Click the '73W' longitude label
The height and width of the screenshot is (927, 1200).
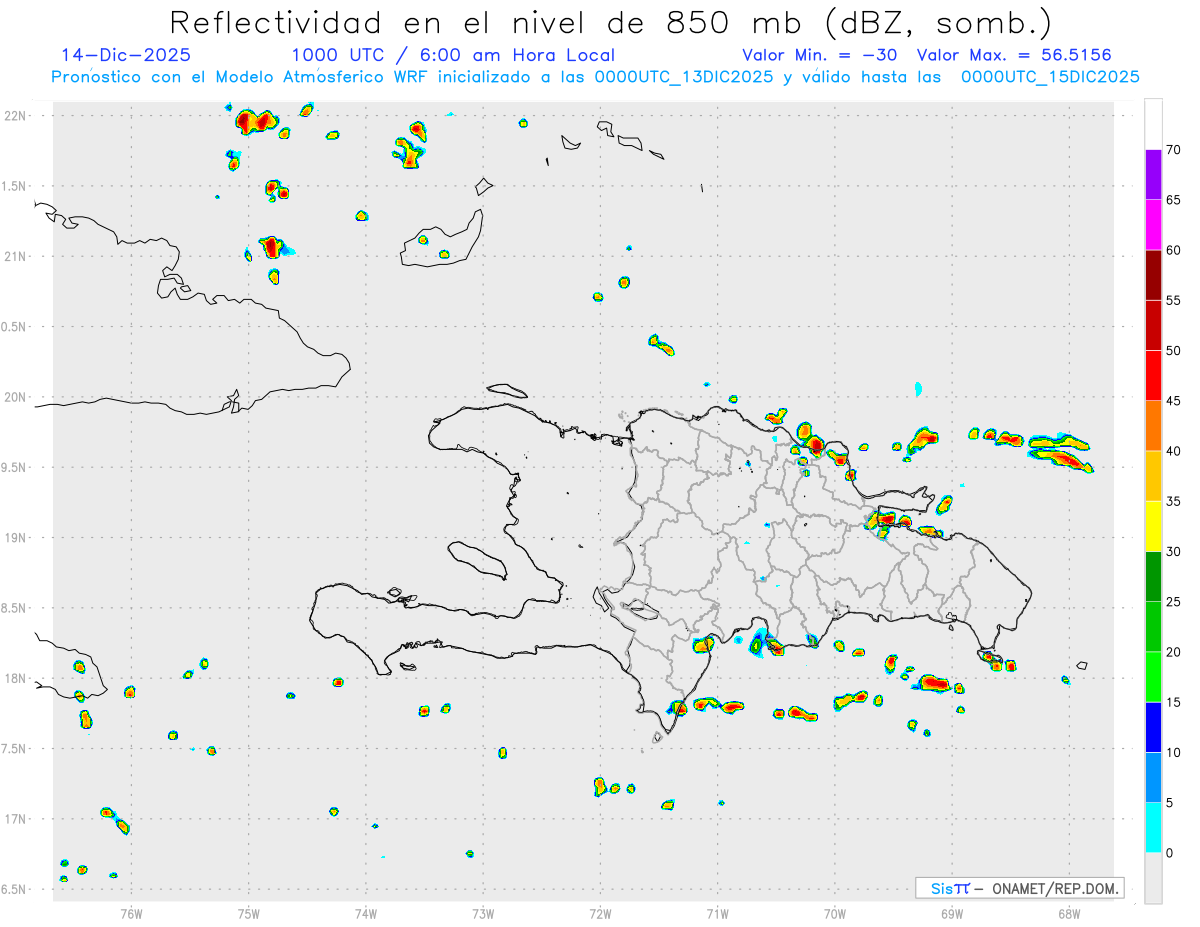(483, 913)
